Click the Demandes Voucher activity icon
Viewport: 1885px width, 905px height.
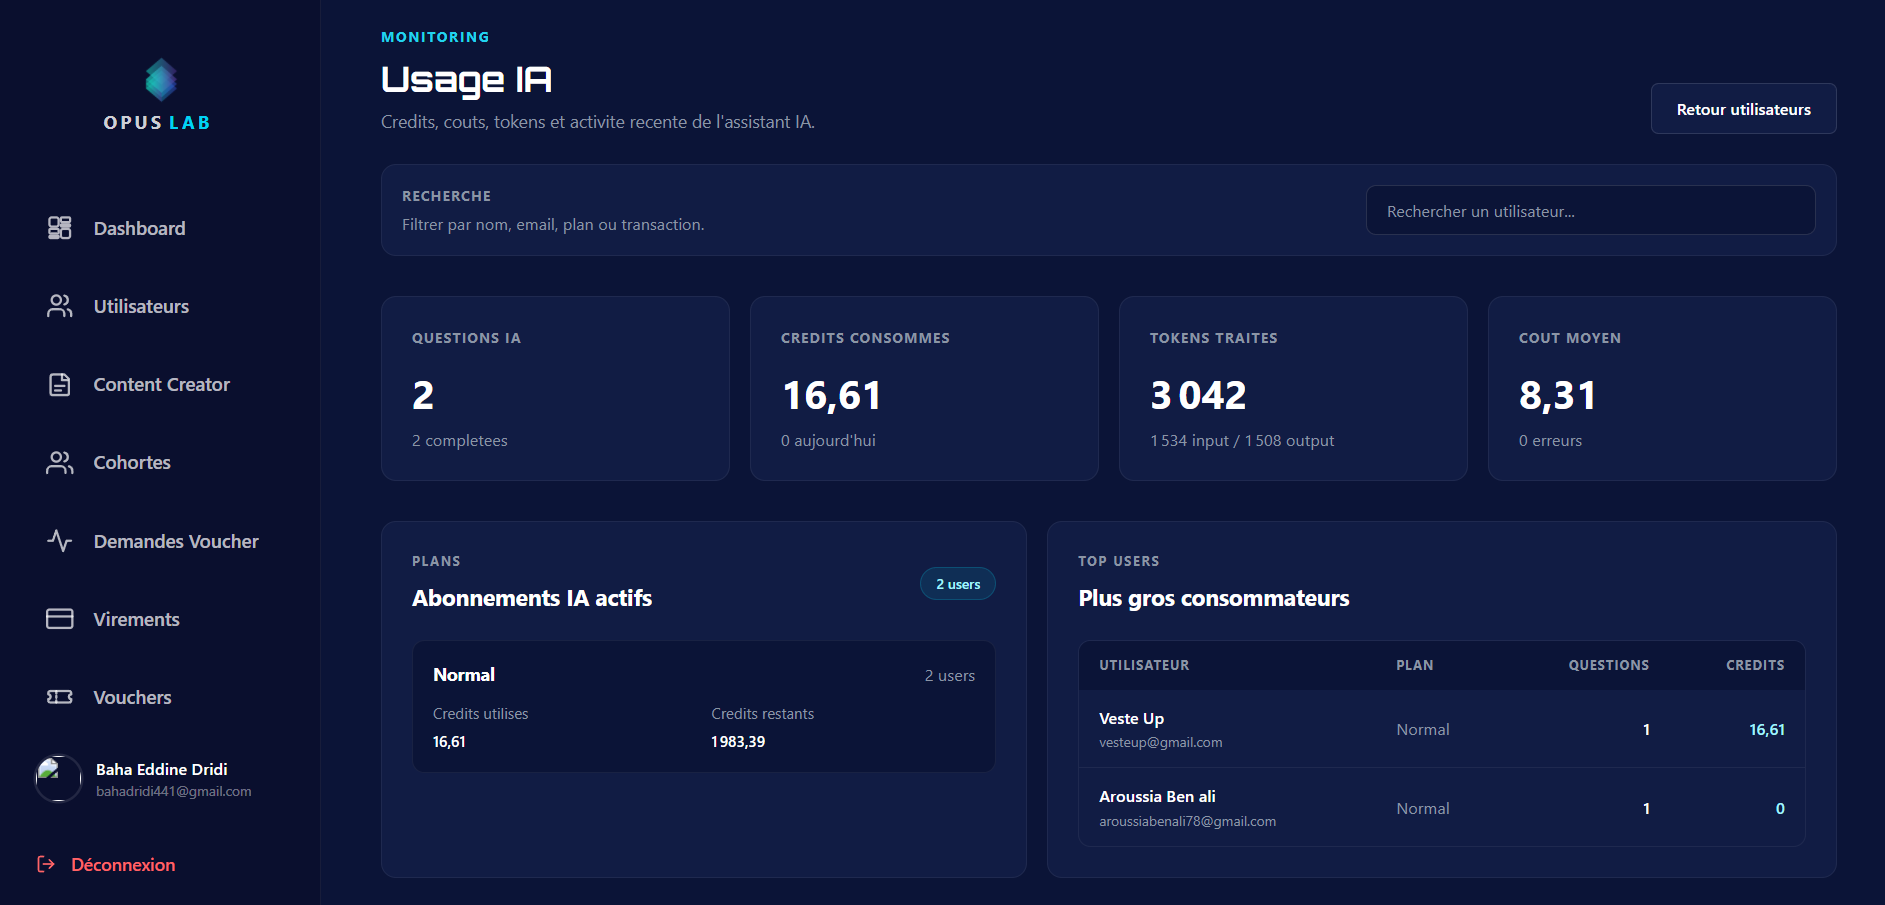click(x=60, y=541)
